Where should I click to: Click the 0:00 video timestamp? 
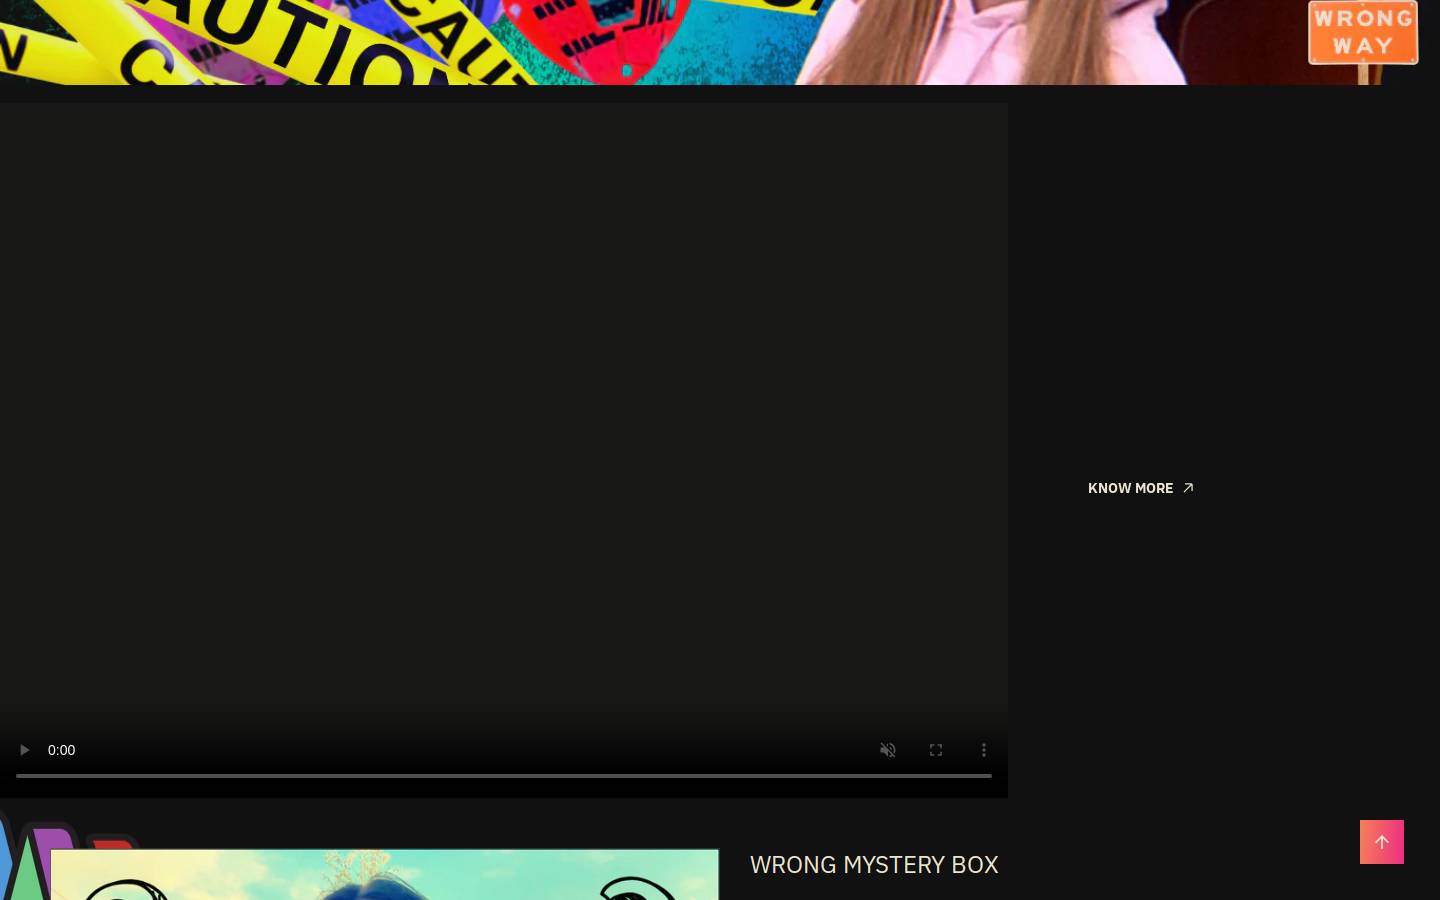[61, 750]
